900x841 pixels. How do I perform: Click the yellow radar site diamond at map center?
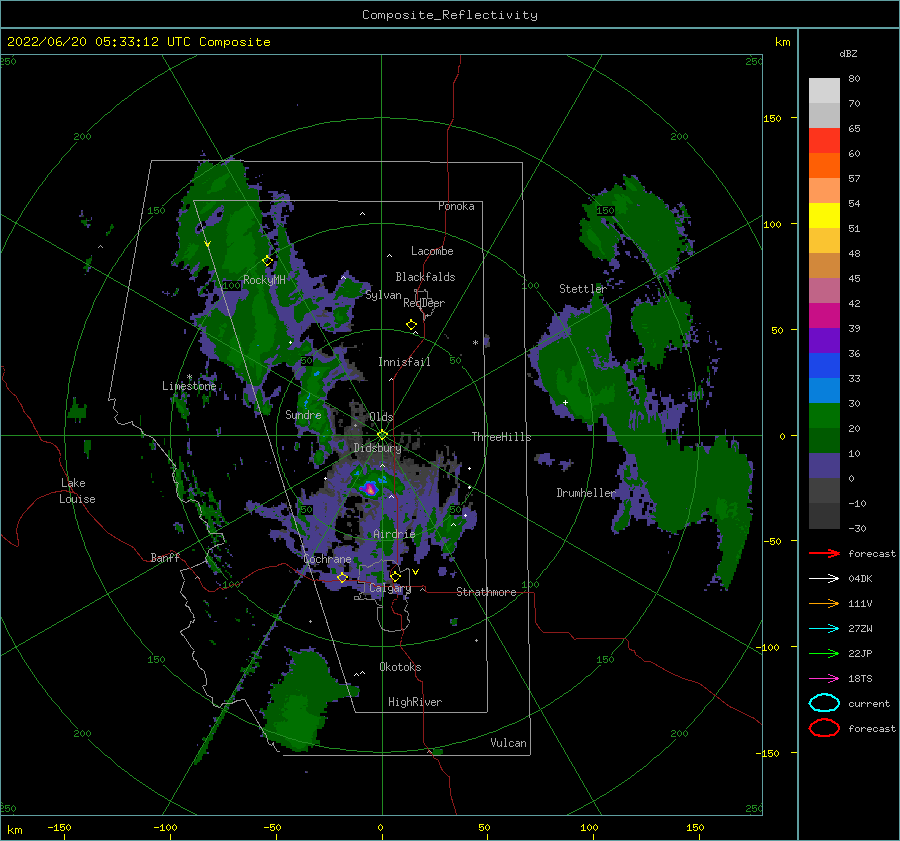(x=382, y=435)
